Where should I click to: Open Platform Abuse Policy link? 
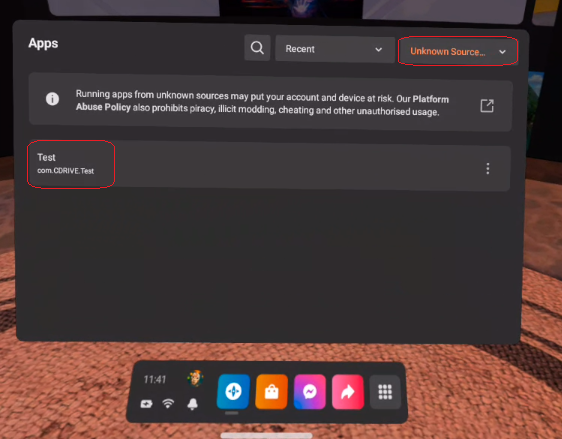(262, 103)
